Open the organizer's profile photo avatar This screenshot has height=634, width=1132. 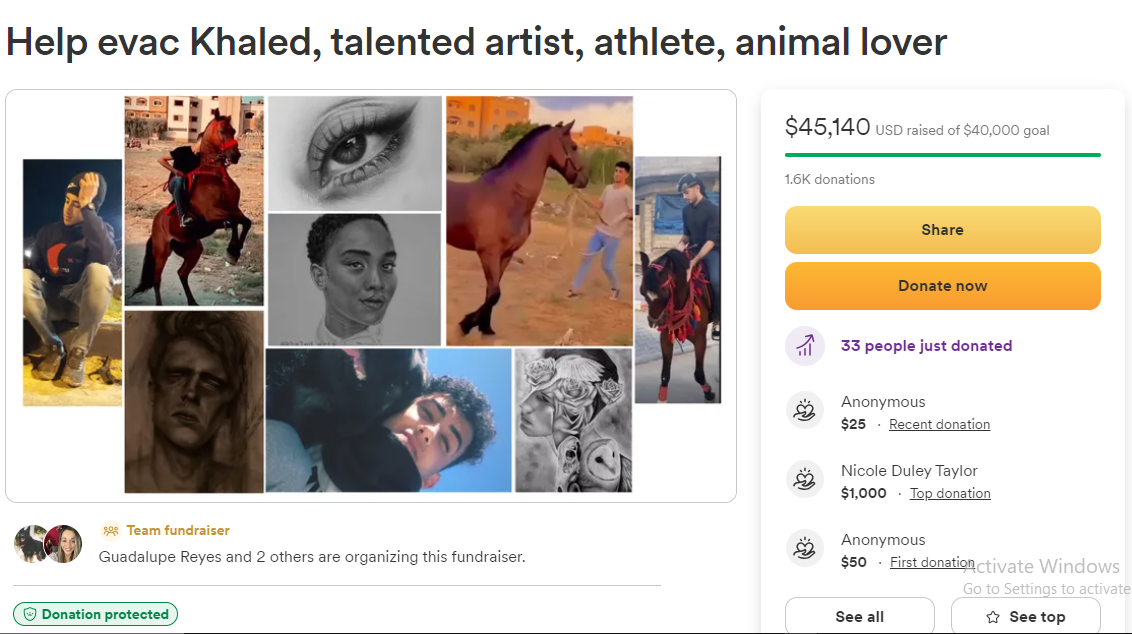click(64, 544)
